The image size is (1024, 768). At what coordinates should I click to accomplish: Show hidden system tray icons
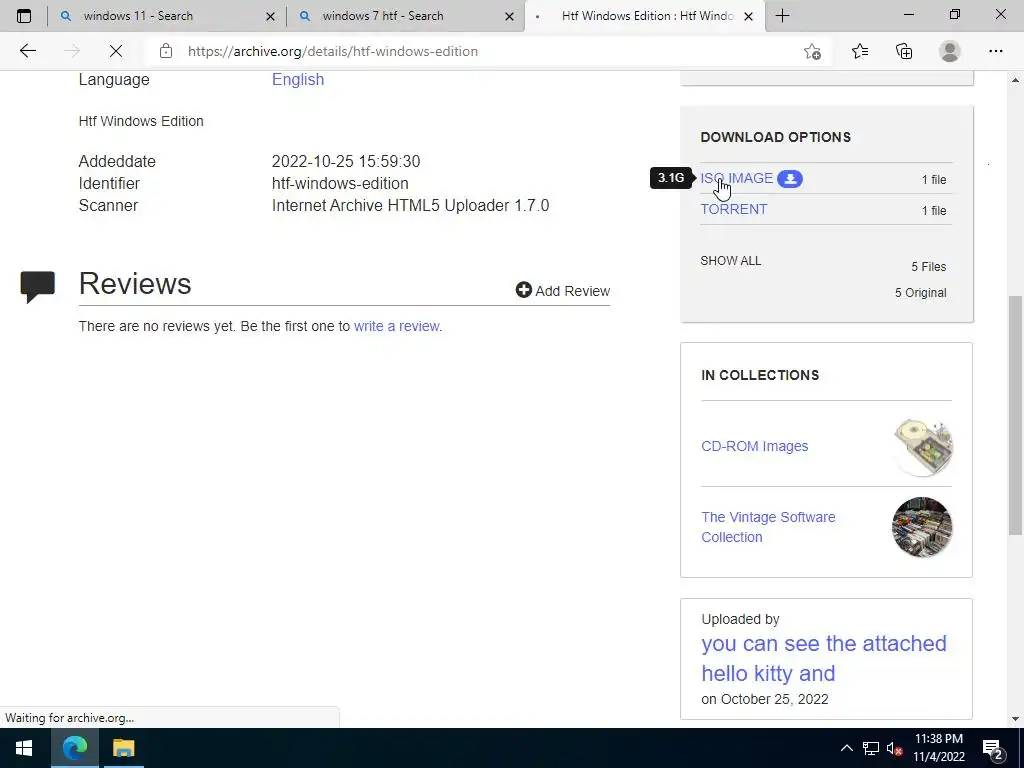(x=846, y=748)
